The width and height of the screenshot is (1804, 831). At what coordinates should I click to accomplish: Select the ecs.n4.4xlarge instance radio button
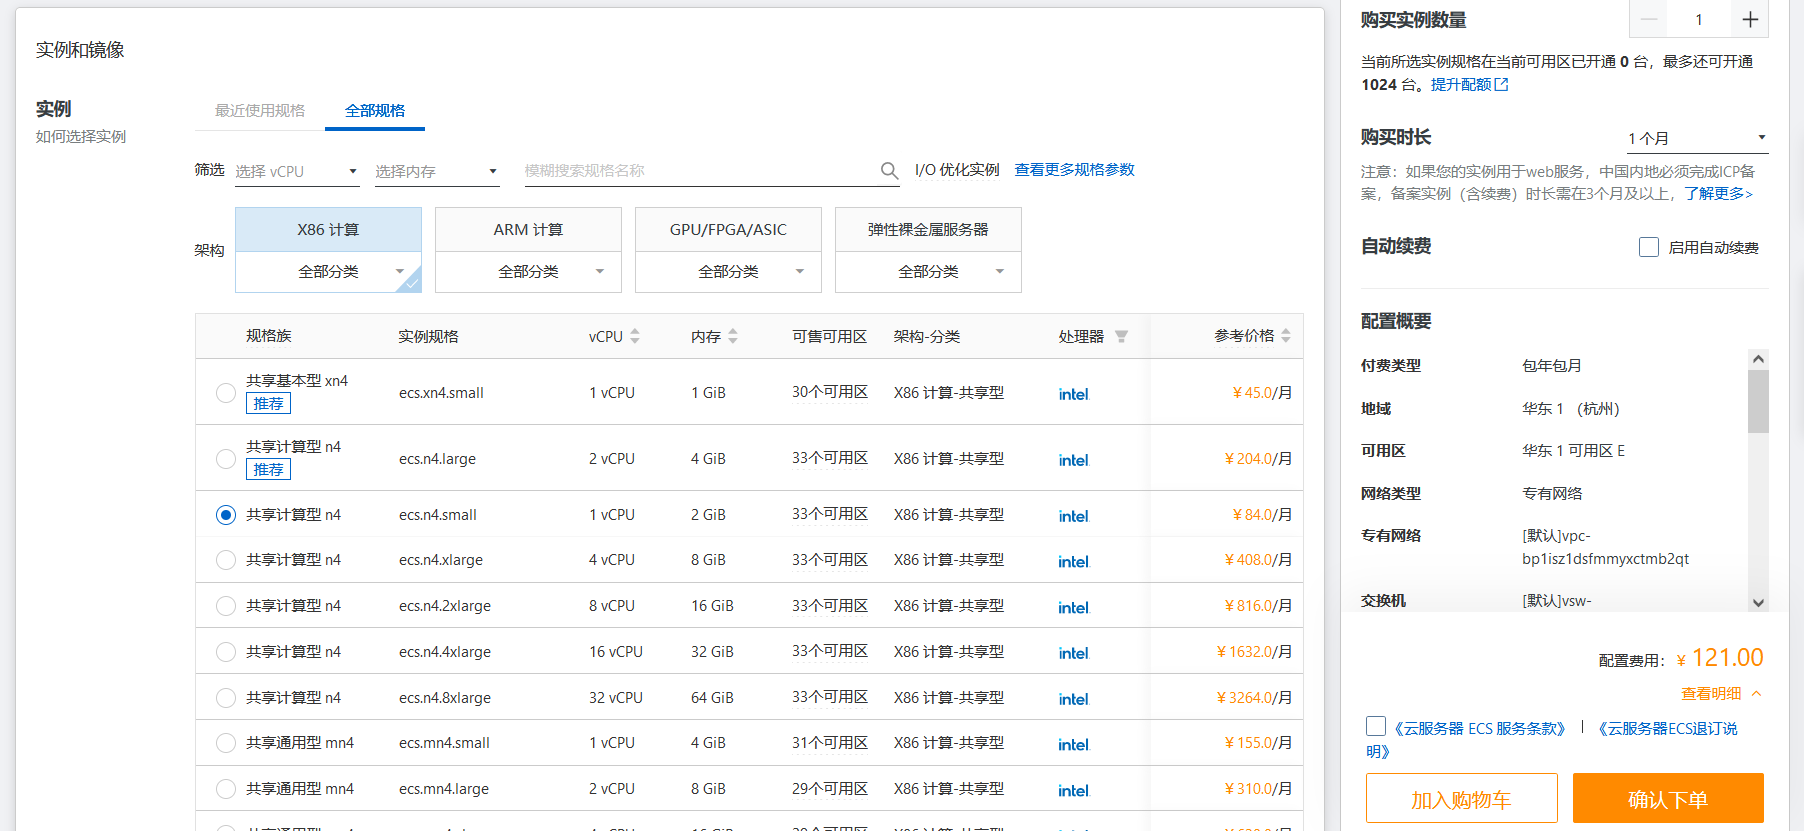click(226, 652)
